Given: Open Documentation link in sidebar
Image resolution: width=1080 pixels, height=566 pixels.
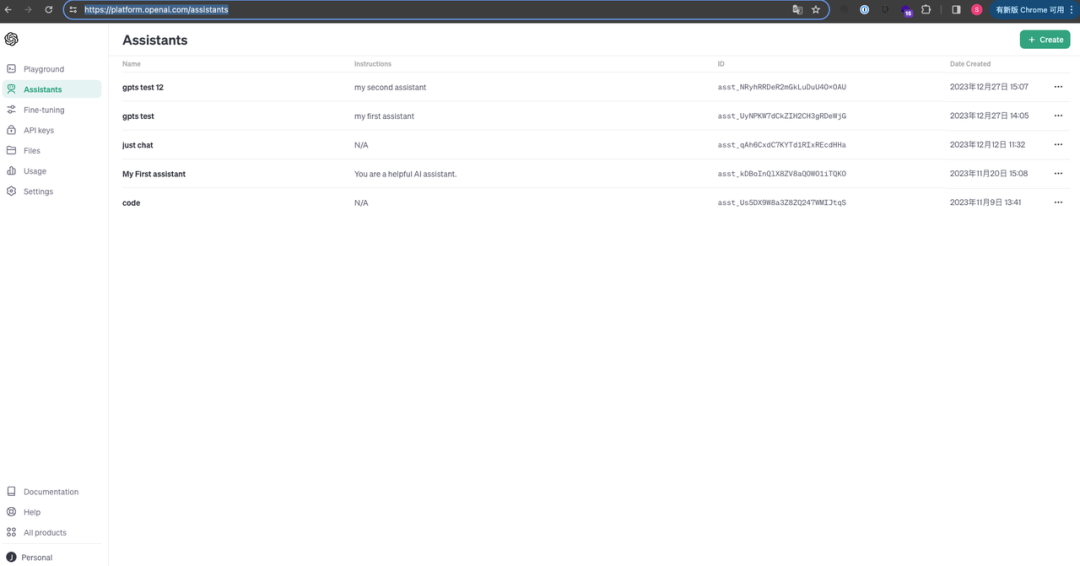Looking at the screenshot, I should click(x=52, y=492).
